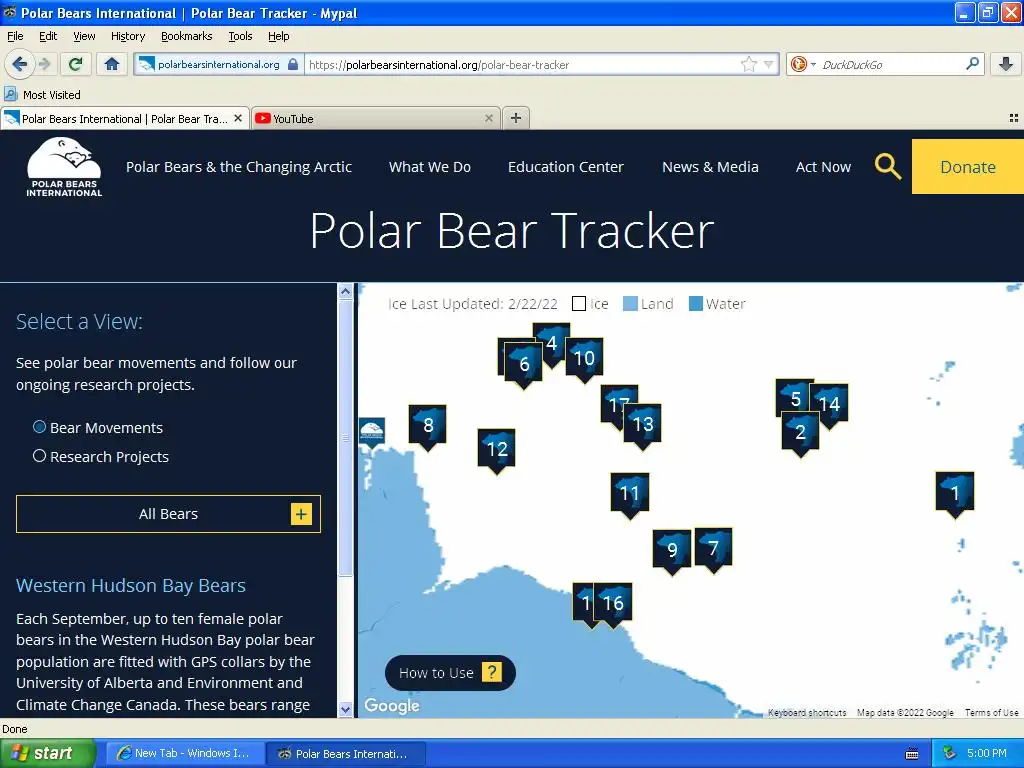Click the browser Forward arrow button

coord(44,64)
